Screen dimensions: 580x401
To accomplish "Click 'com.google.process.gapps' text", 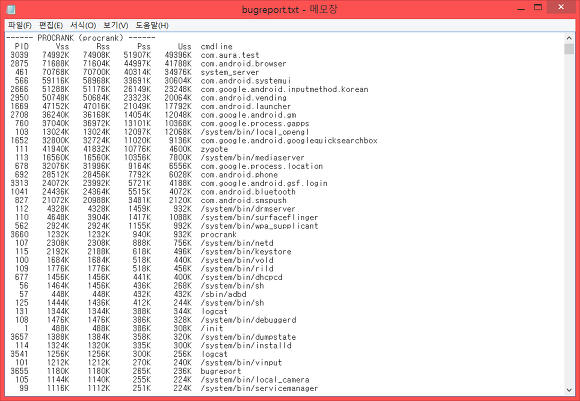I will [x=255, y=123].
